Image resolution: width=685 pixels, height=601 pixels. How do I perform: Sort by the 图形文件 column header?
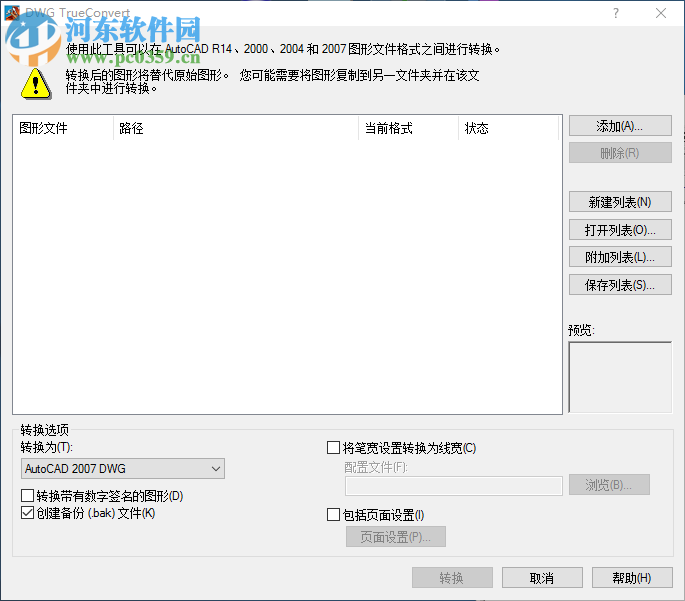[x=63, y=128]
